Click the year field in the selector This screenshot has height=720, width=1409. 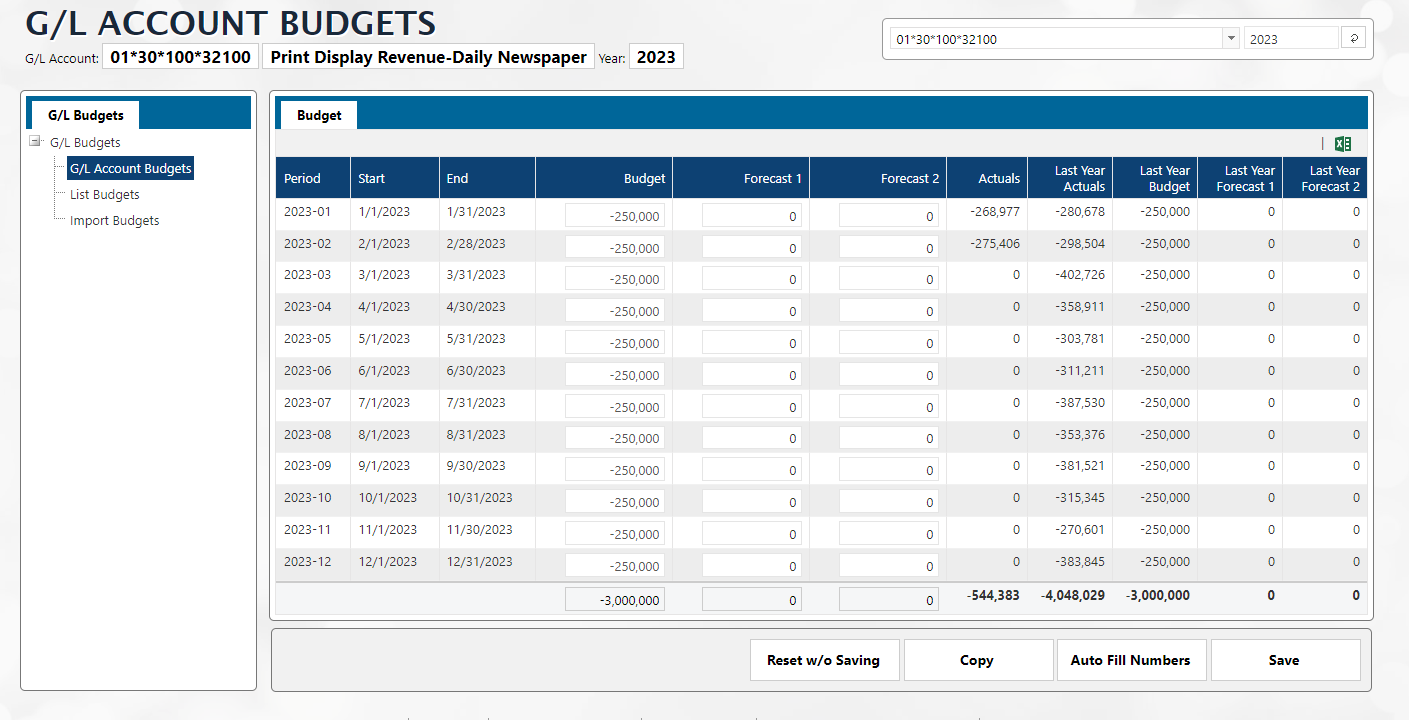(1290, 39)
